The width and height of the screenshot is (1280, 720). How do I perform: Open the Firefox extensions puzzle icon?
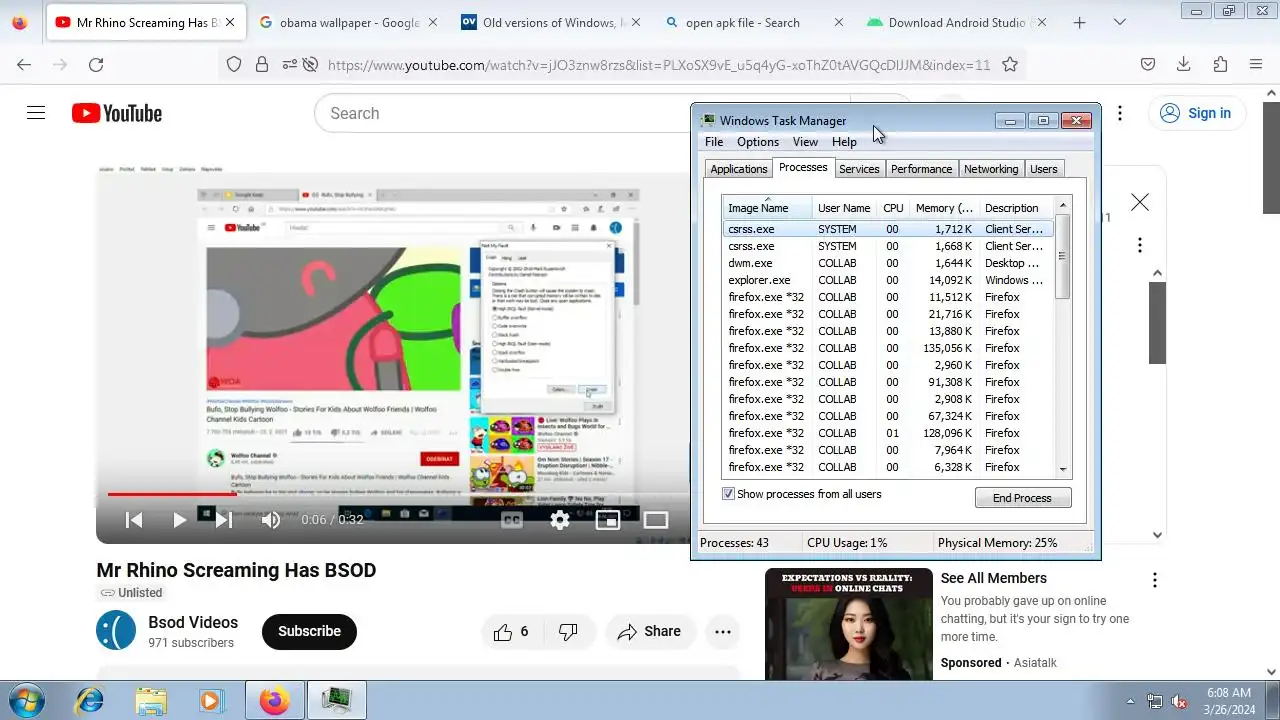click(x=1220, y=64)
